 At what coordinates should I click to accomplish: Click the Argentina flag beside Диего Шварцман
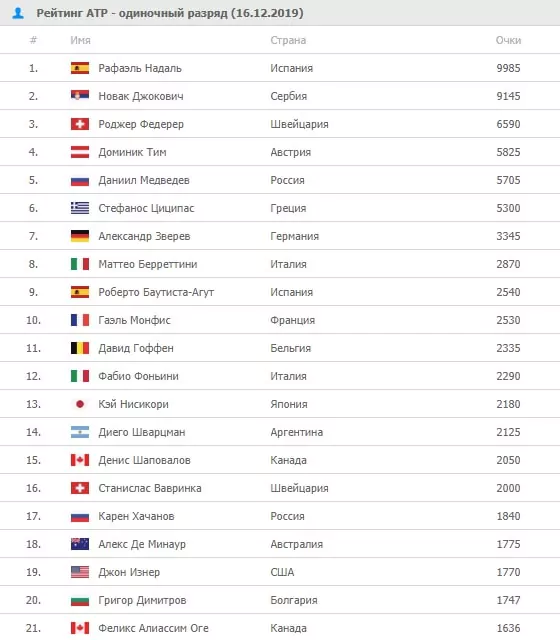(80, 432)
